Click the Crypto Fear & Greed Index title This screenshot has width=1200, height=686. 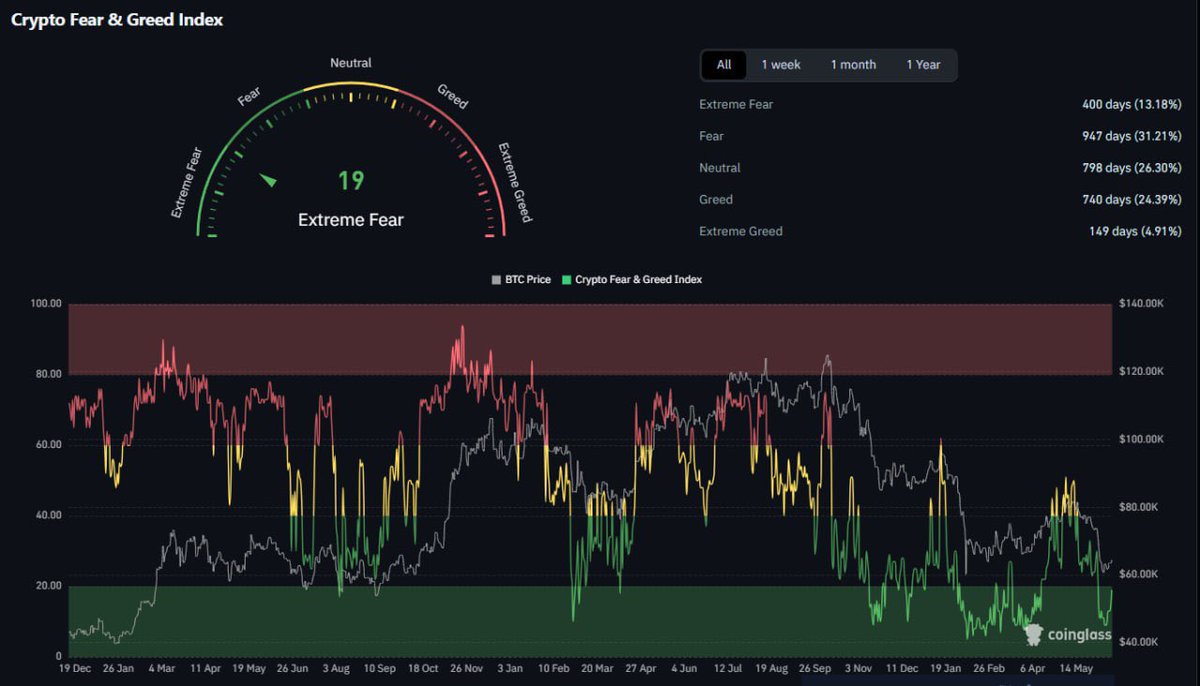pyautogui.click(x=117, y=20)
